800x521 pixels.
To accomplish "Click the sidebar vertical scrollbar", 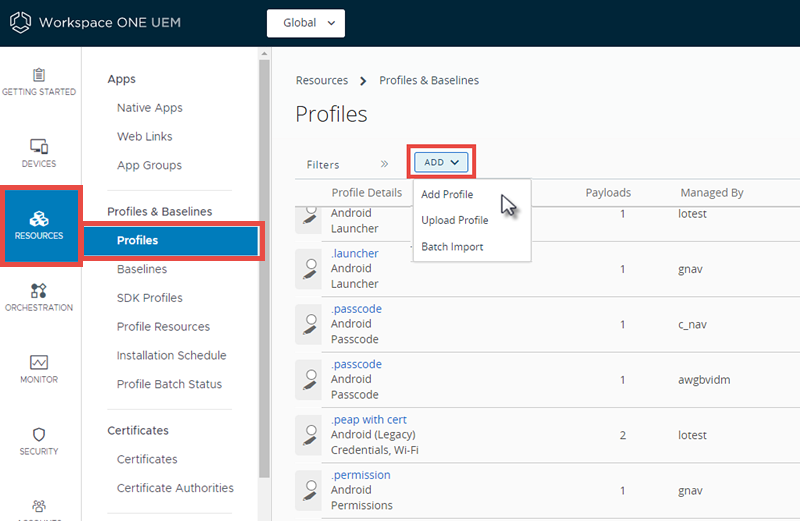I will click(x=264, y=269).
